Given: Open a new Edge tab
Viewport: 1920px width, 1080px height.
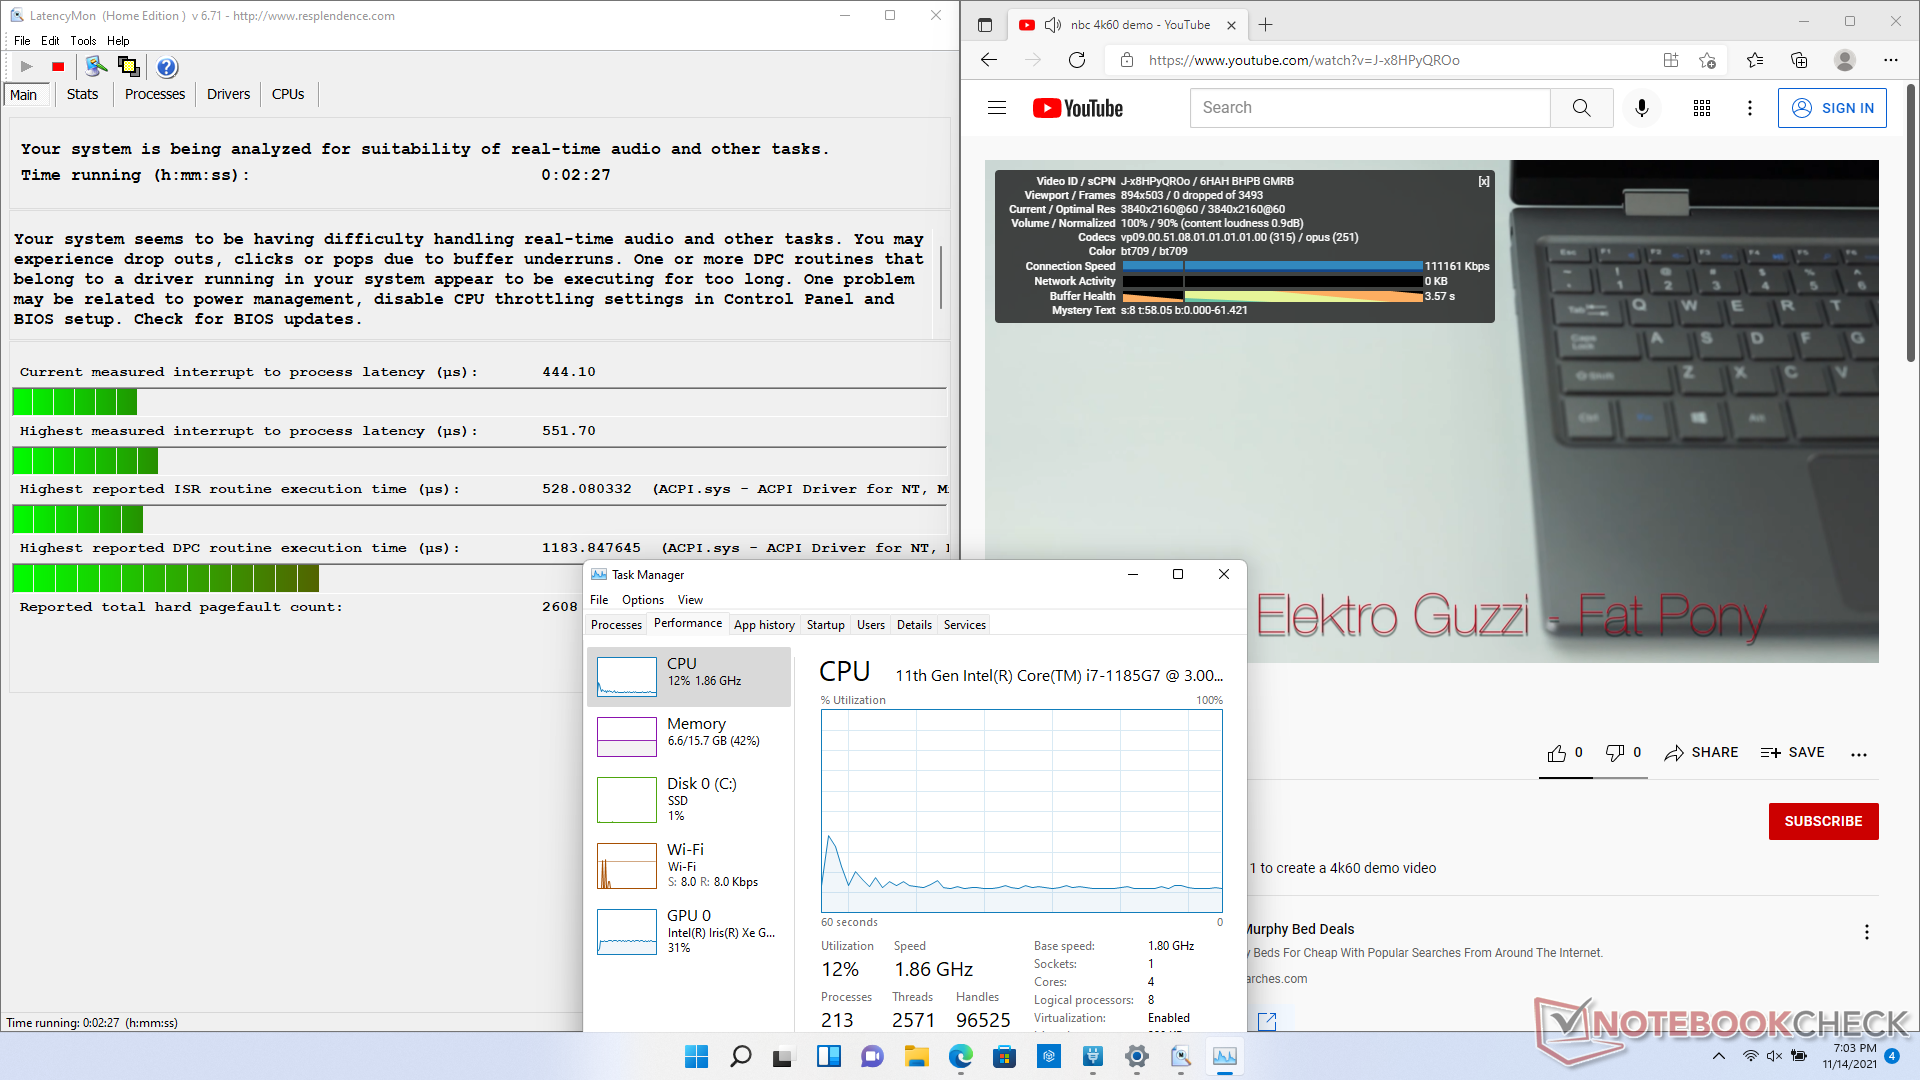Looking at the screenshot, I should 1266,25.
